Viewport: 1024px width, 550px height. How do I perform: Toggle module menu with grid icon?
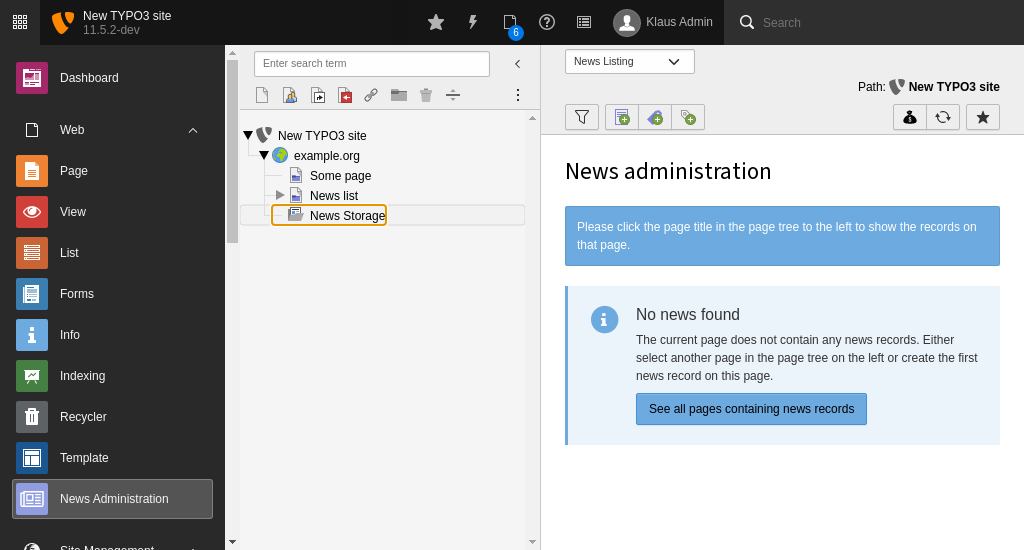point(20,22)
